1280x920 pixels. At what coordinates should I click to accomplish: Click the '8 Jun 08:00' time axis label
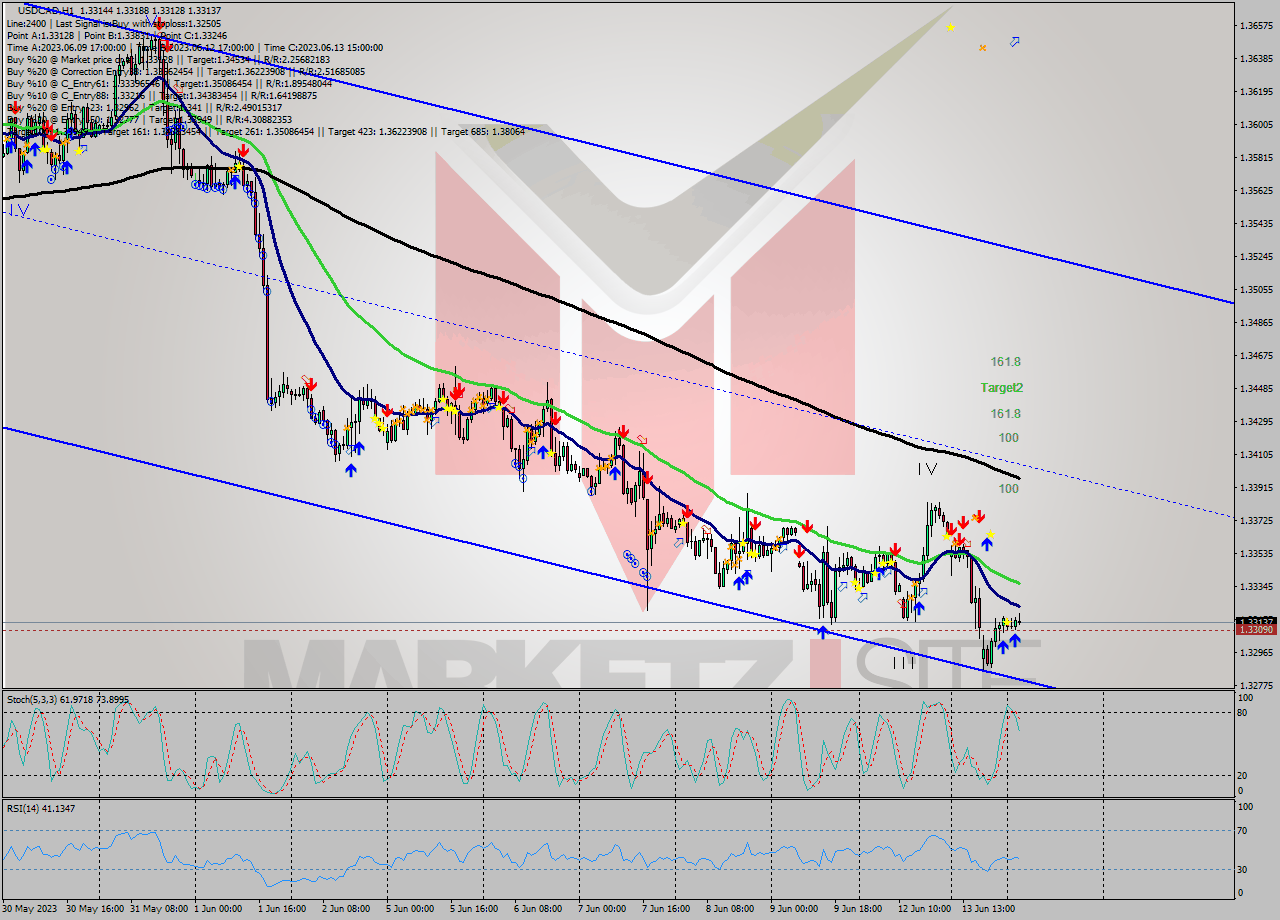click(x=731, y=909)
